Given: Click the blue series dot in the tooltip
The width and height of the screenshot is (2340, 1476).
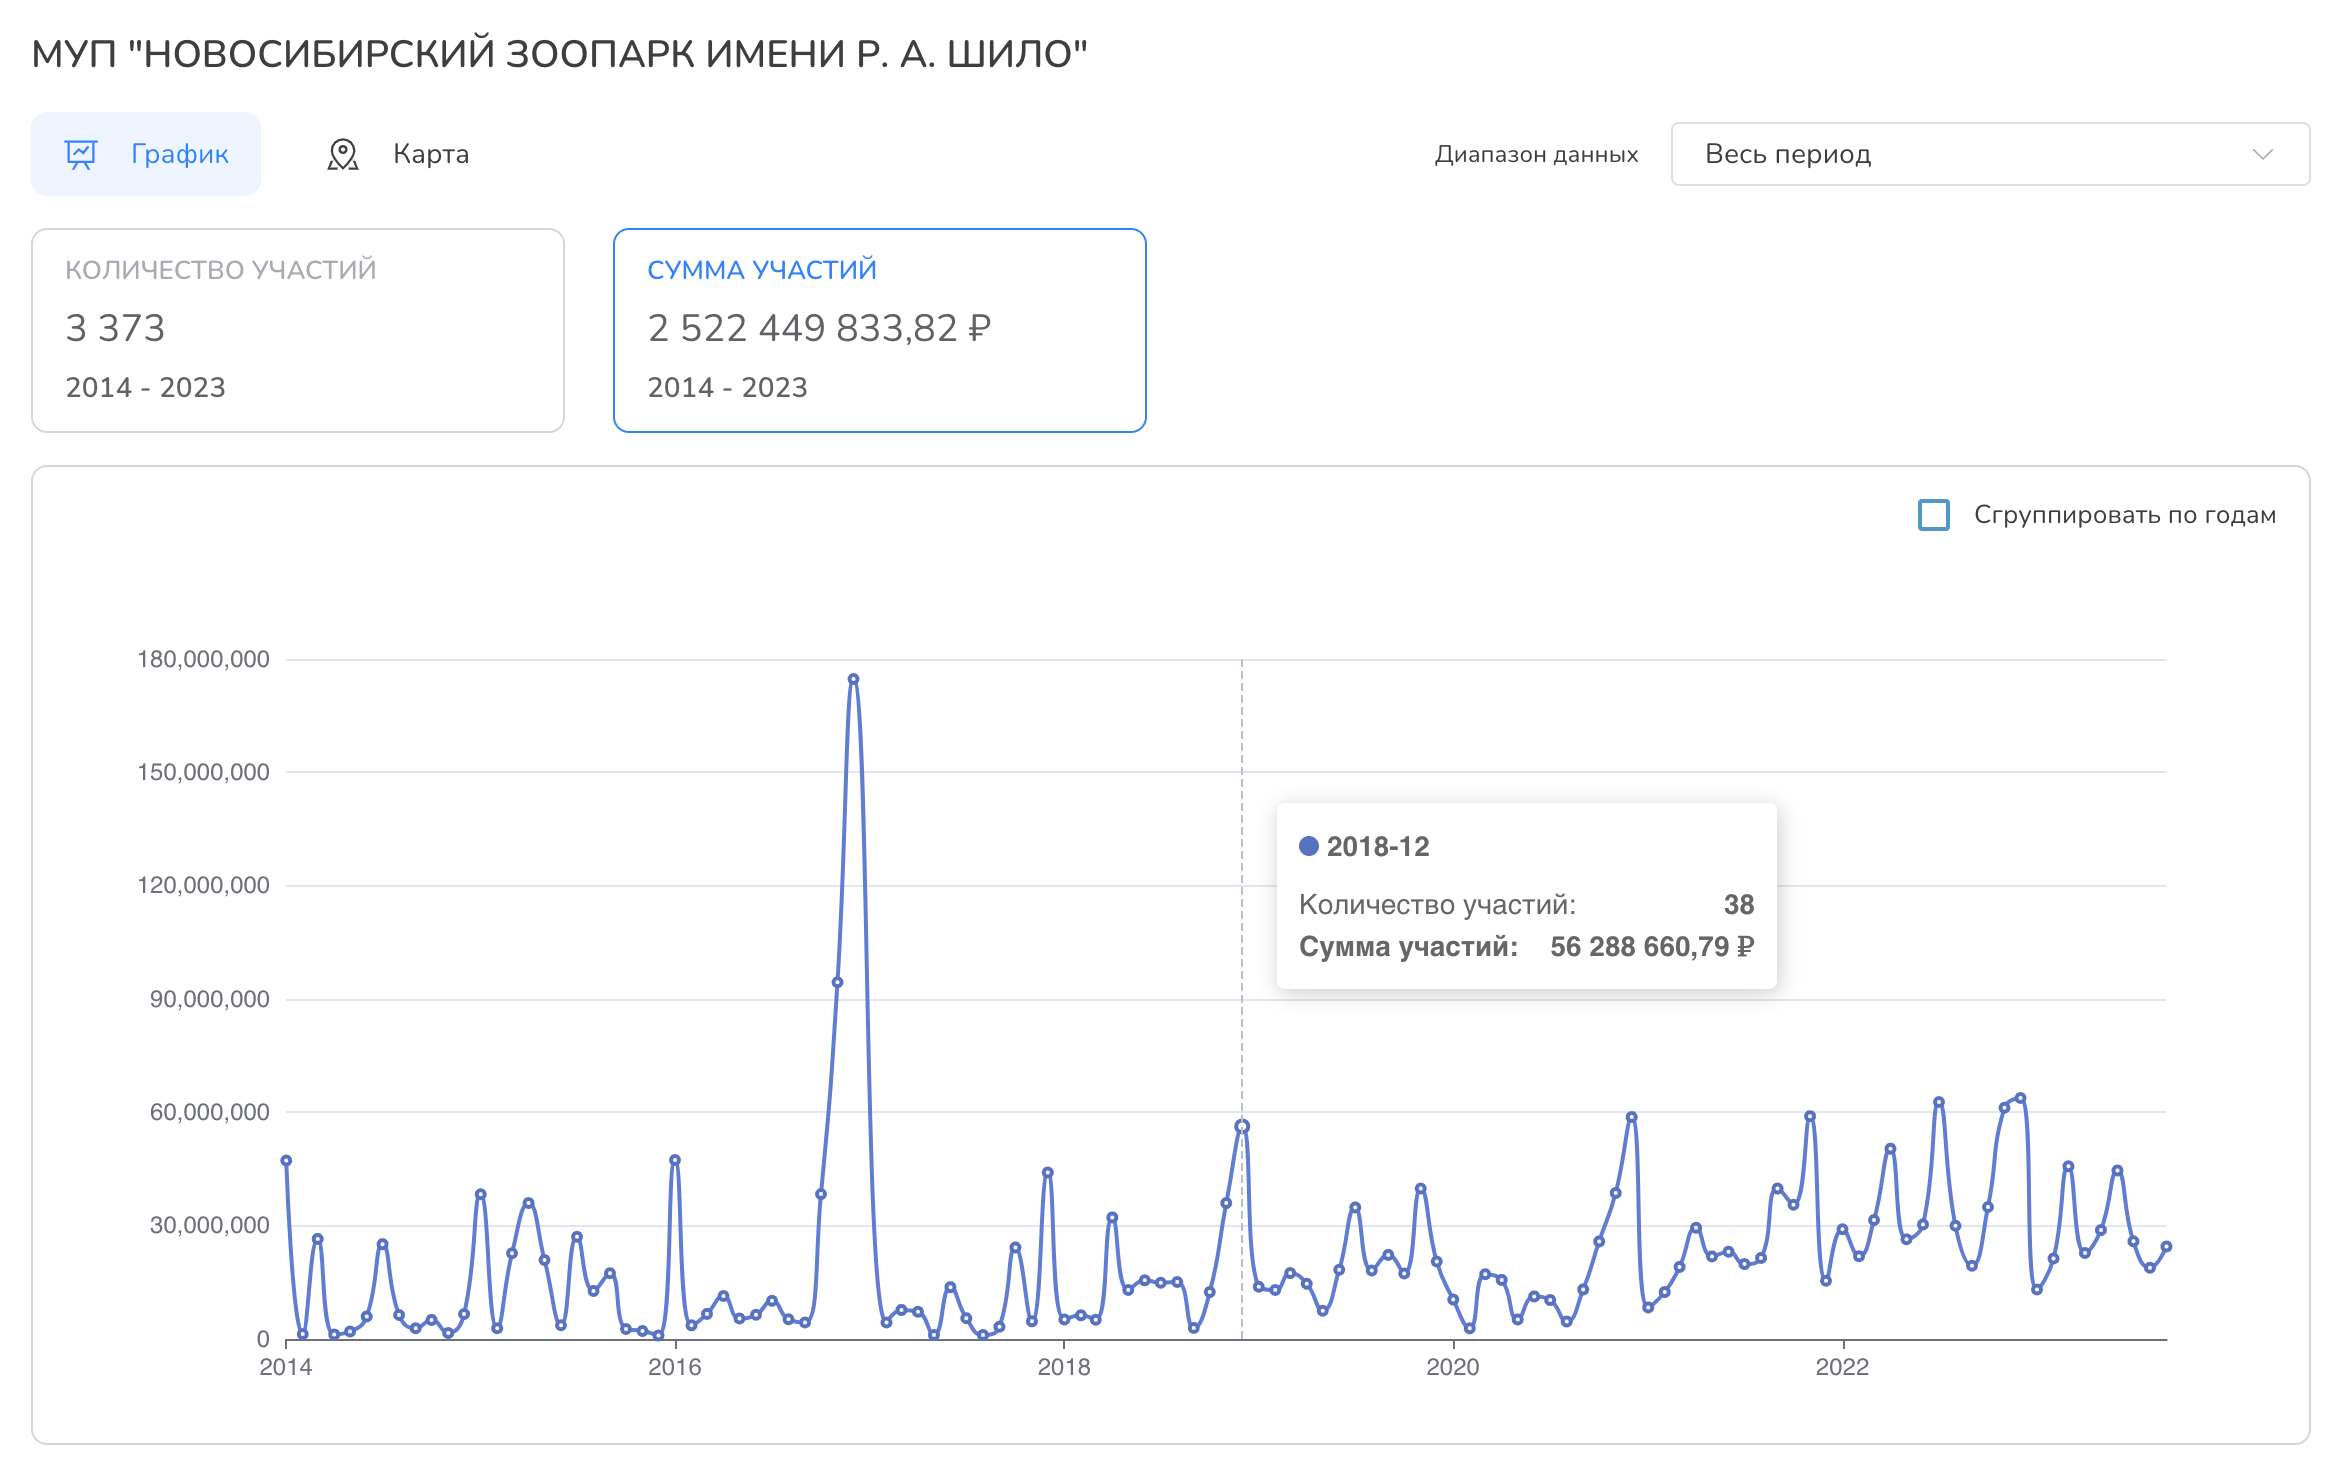Looking at the screenshot, I should click(x=1308, y=846).
